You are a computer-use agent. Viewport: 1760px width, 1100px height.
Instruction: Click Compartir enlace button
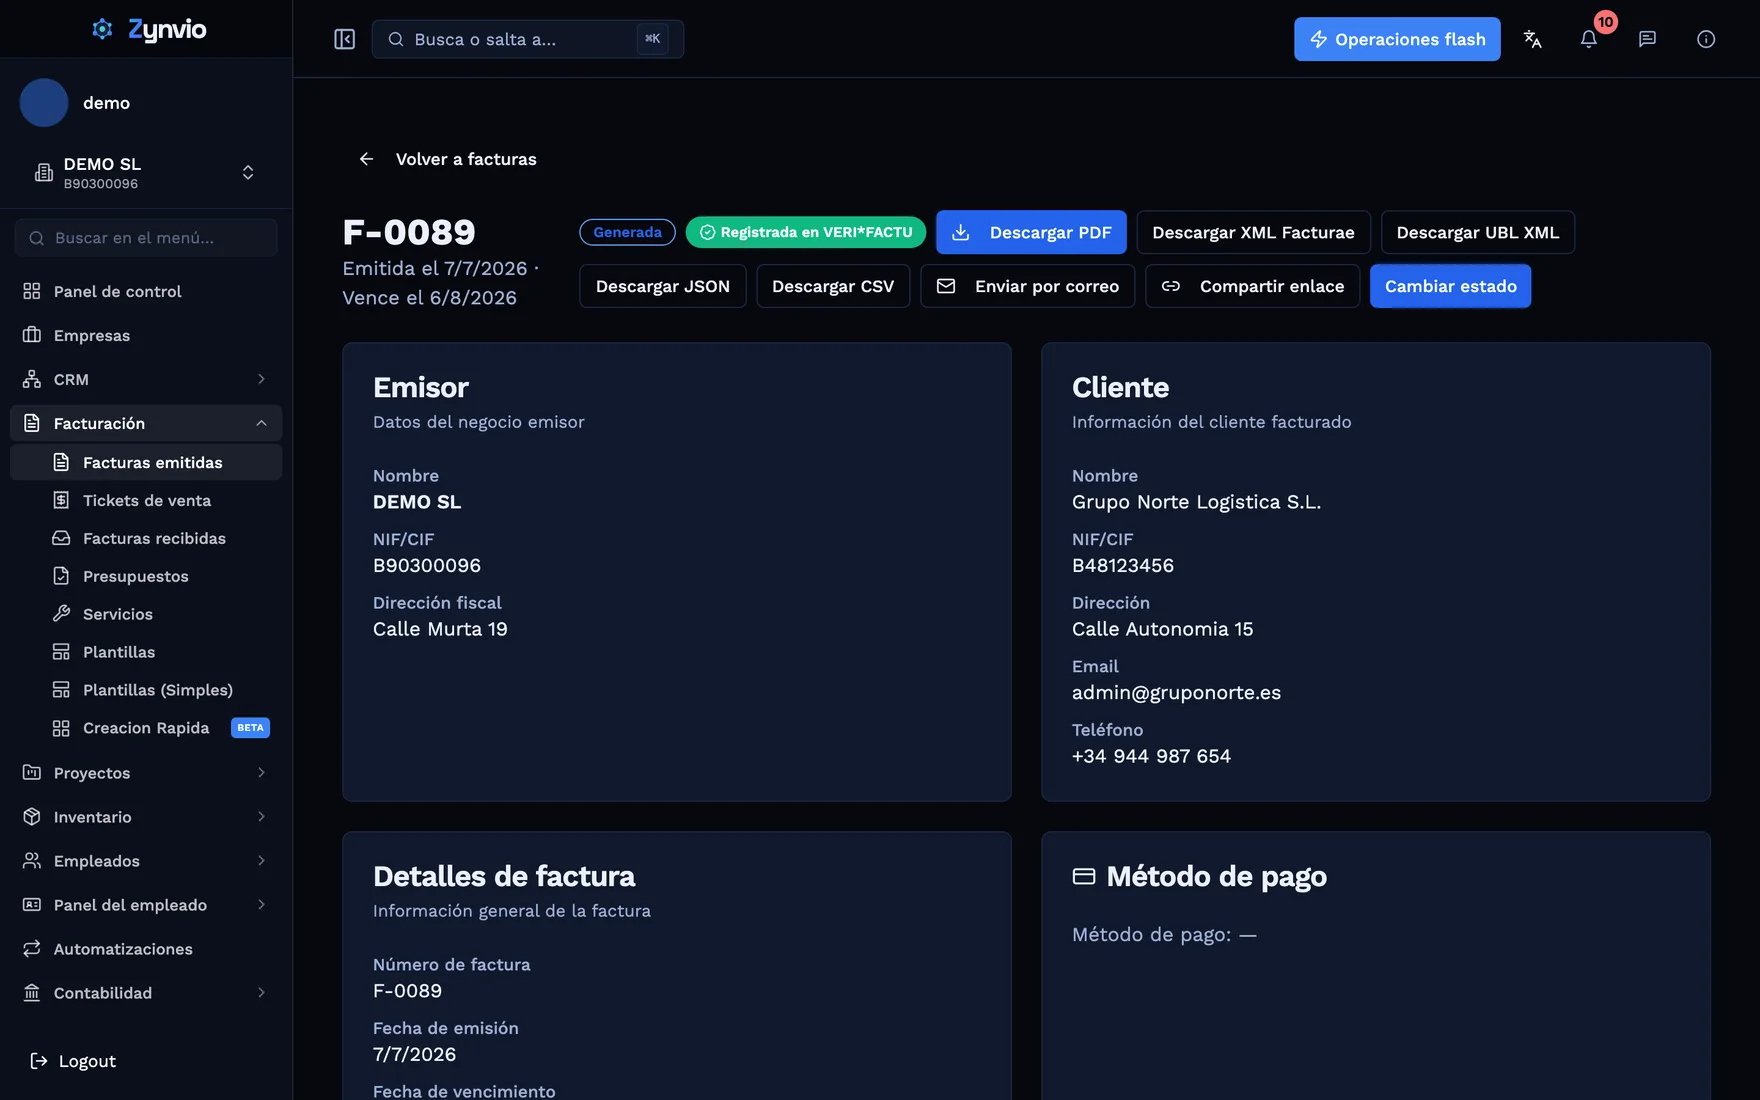tap(1252, 286)
